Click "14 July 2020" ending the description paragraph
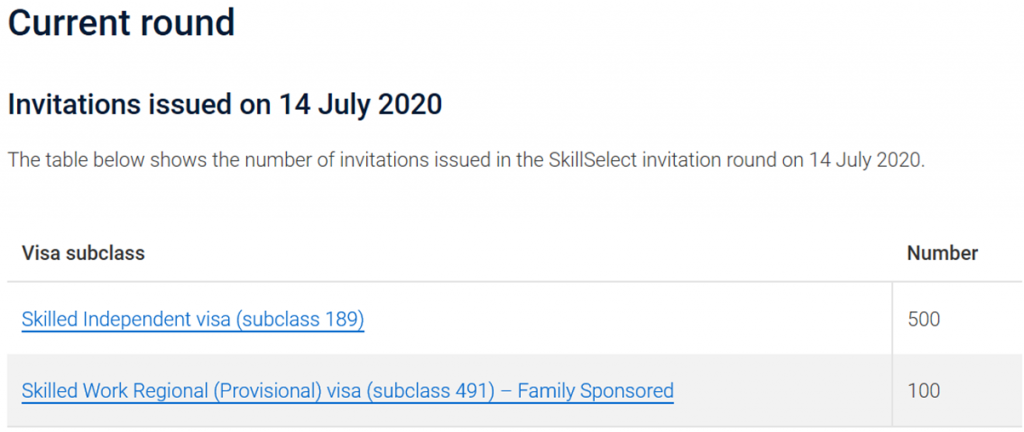Screen dimensions: 1024x432 click(x=863, y=161)
